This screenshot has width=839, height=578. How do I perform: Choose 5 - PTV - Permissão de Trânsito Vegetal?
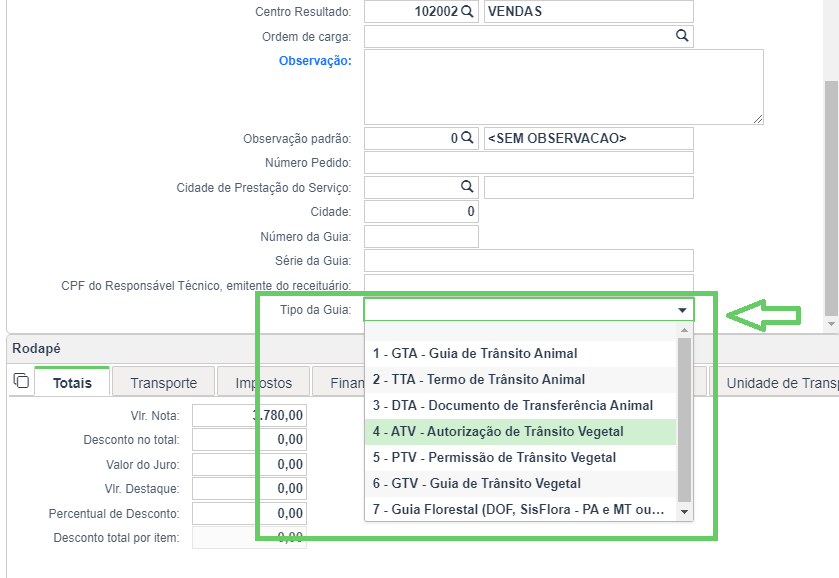pyautogui.click(x=521, y=458)
